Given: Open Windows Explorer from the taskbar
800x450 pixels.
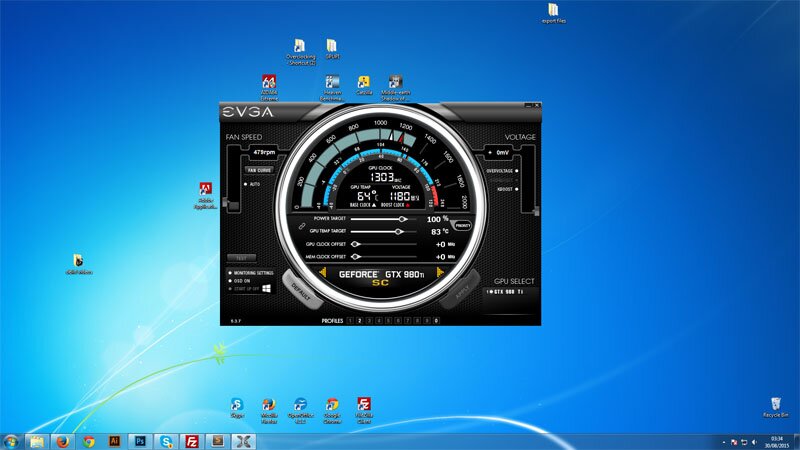Looking at the screenshot, I should [37, 441].
